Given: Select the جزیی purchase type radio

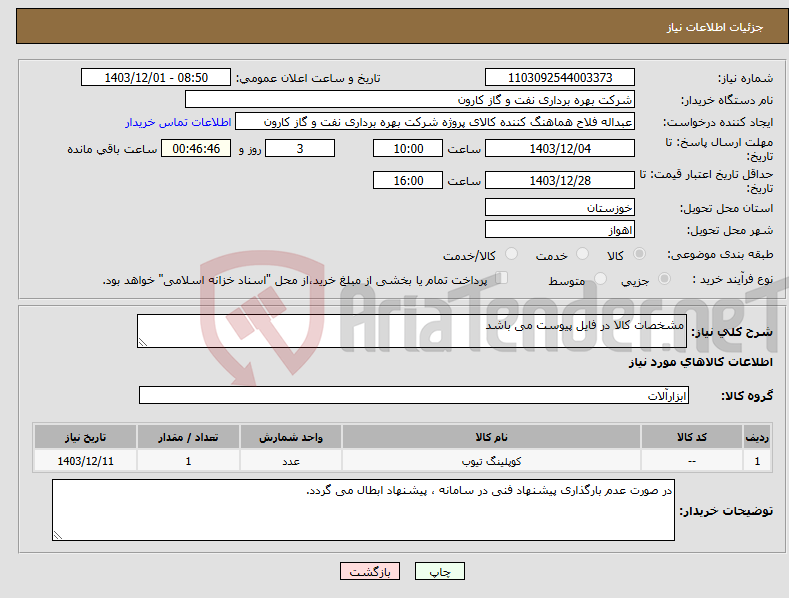Looking at the screenshot, I should click(x=664, y=278).
